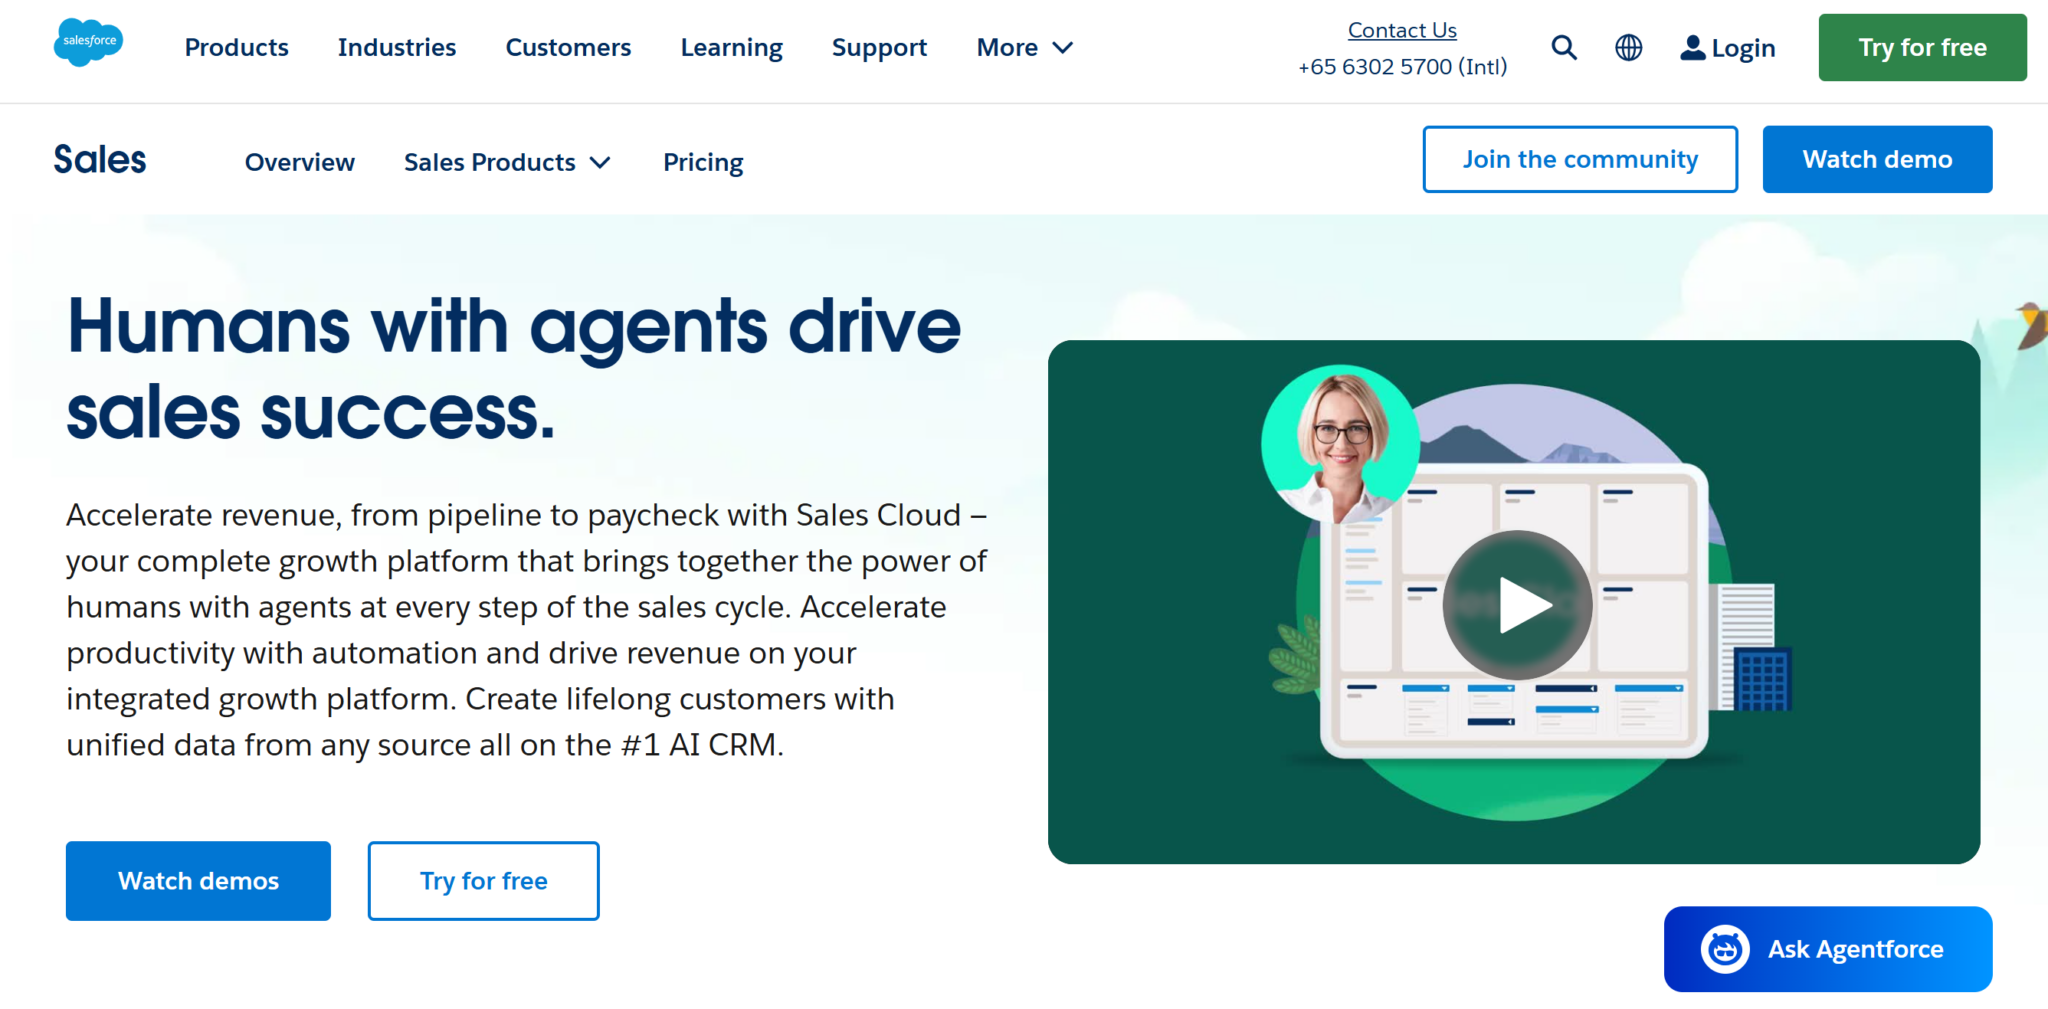The width and height of the screenshot is (2048, 1009).
Task: Open the Industries menu
Action: point(397,47)
